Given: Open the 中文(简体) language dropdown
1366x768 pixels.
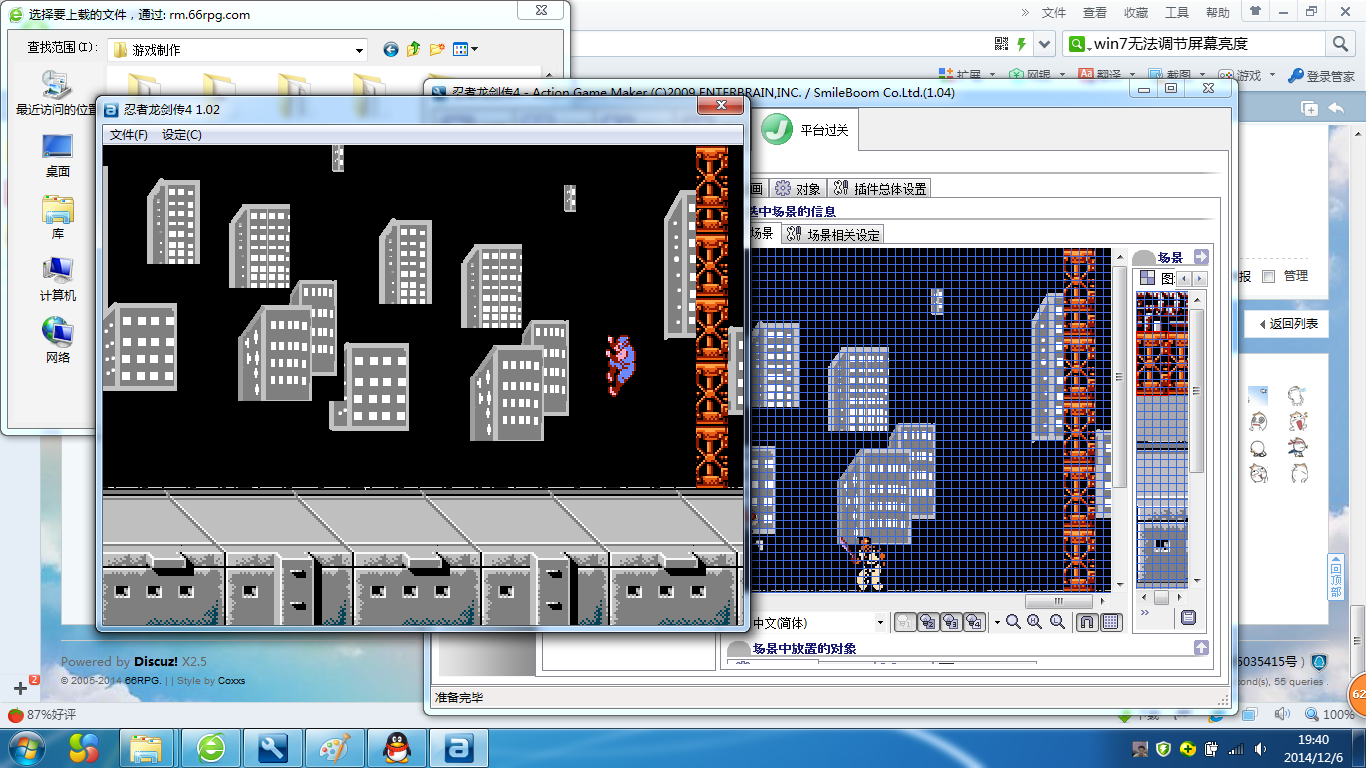Looking at the screenshot, I should click(880, 622).
